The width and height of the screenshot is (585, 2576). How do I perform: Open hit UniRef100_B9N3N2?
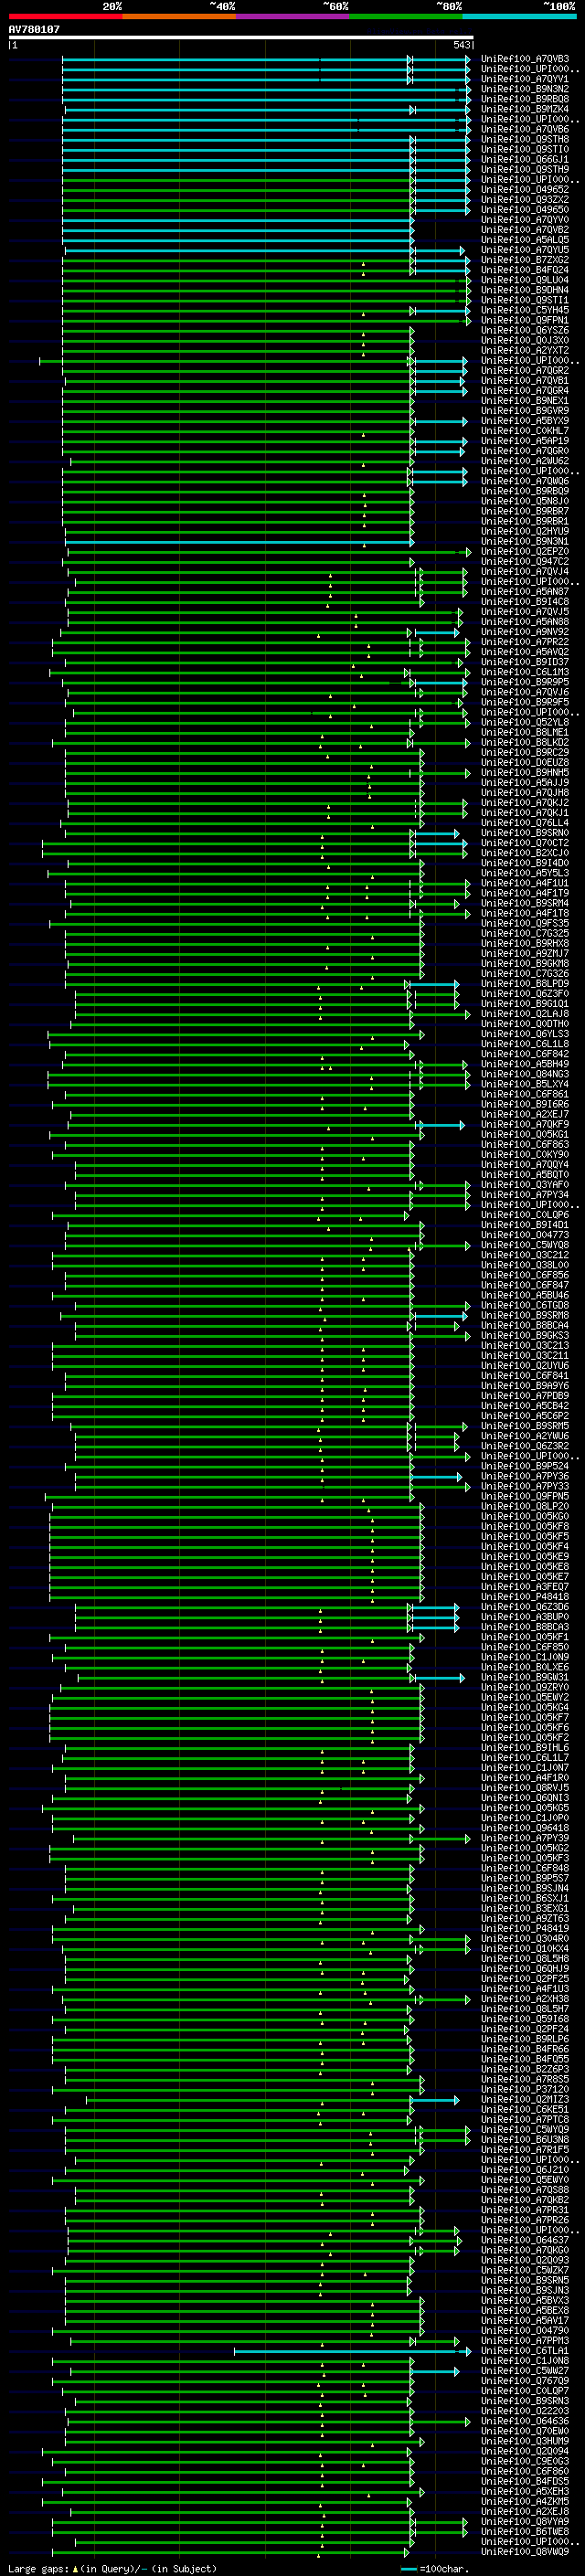coord(525,89)
